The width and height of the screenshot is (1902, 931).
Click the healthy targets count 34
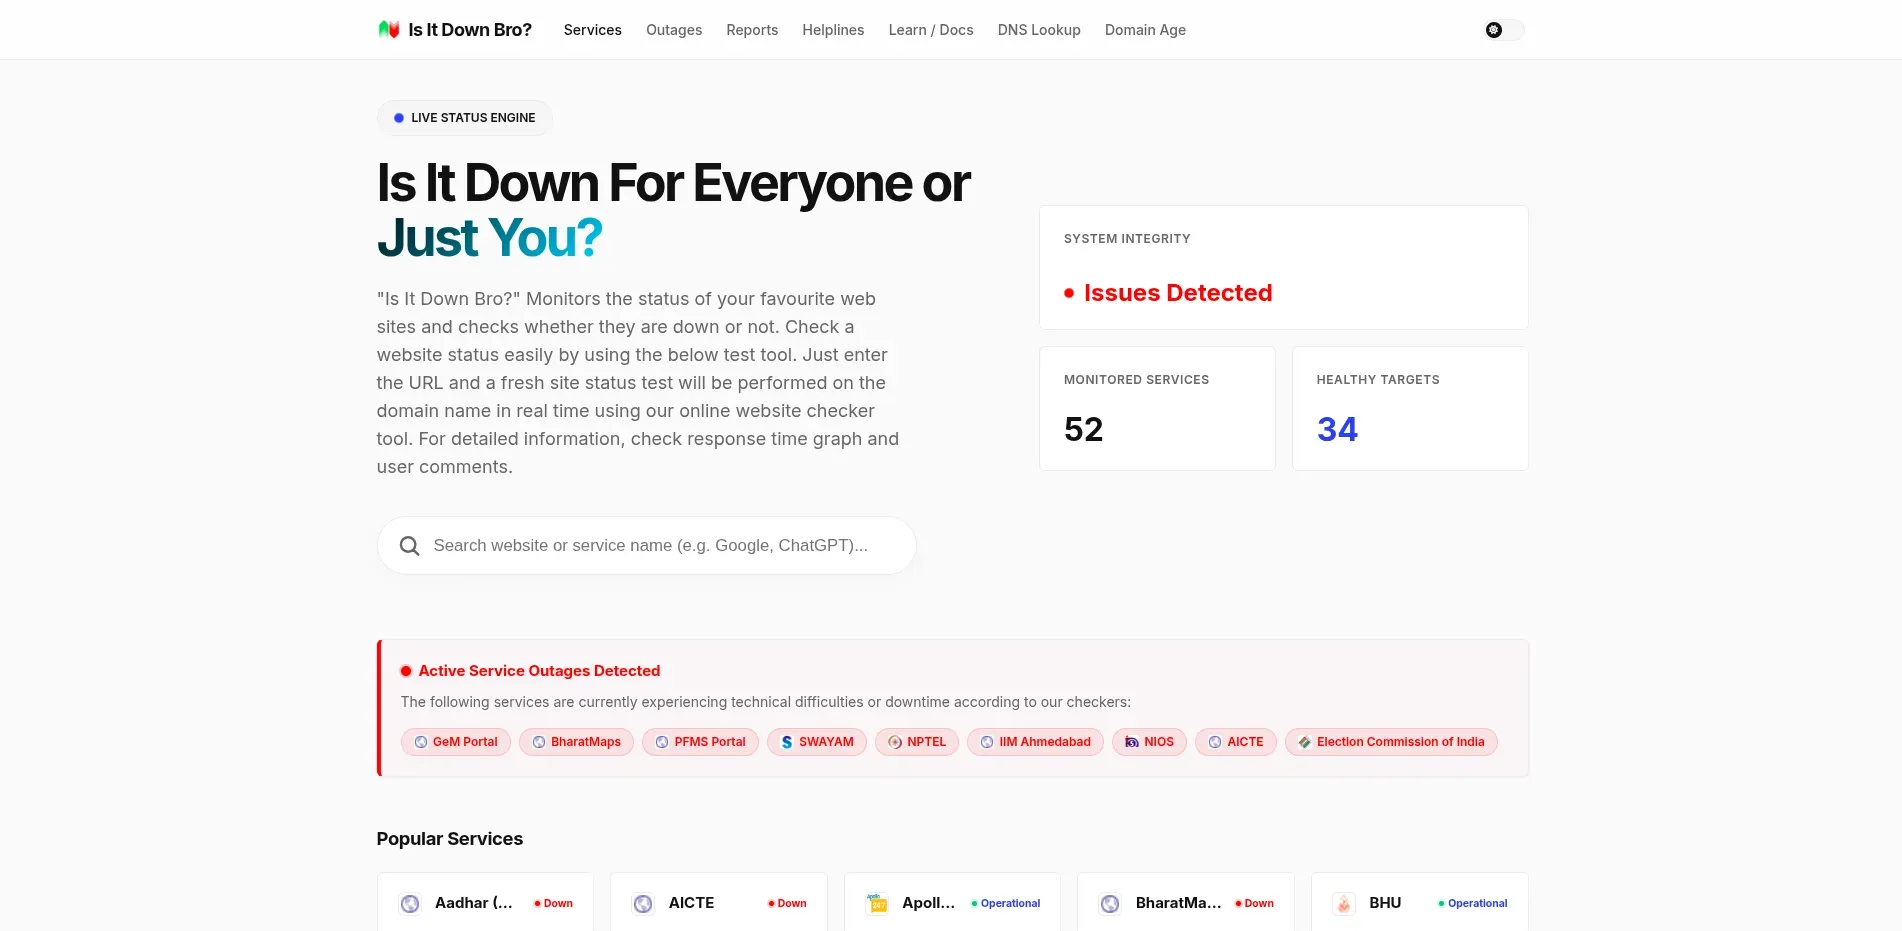tap(1337, 429)
